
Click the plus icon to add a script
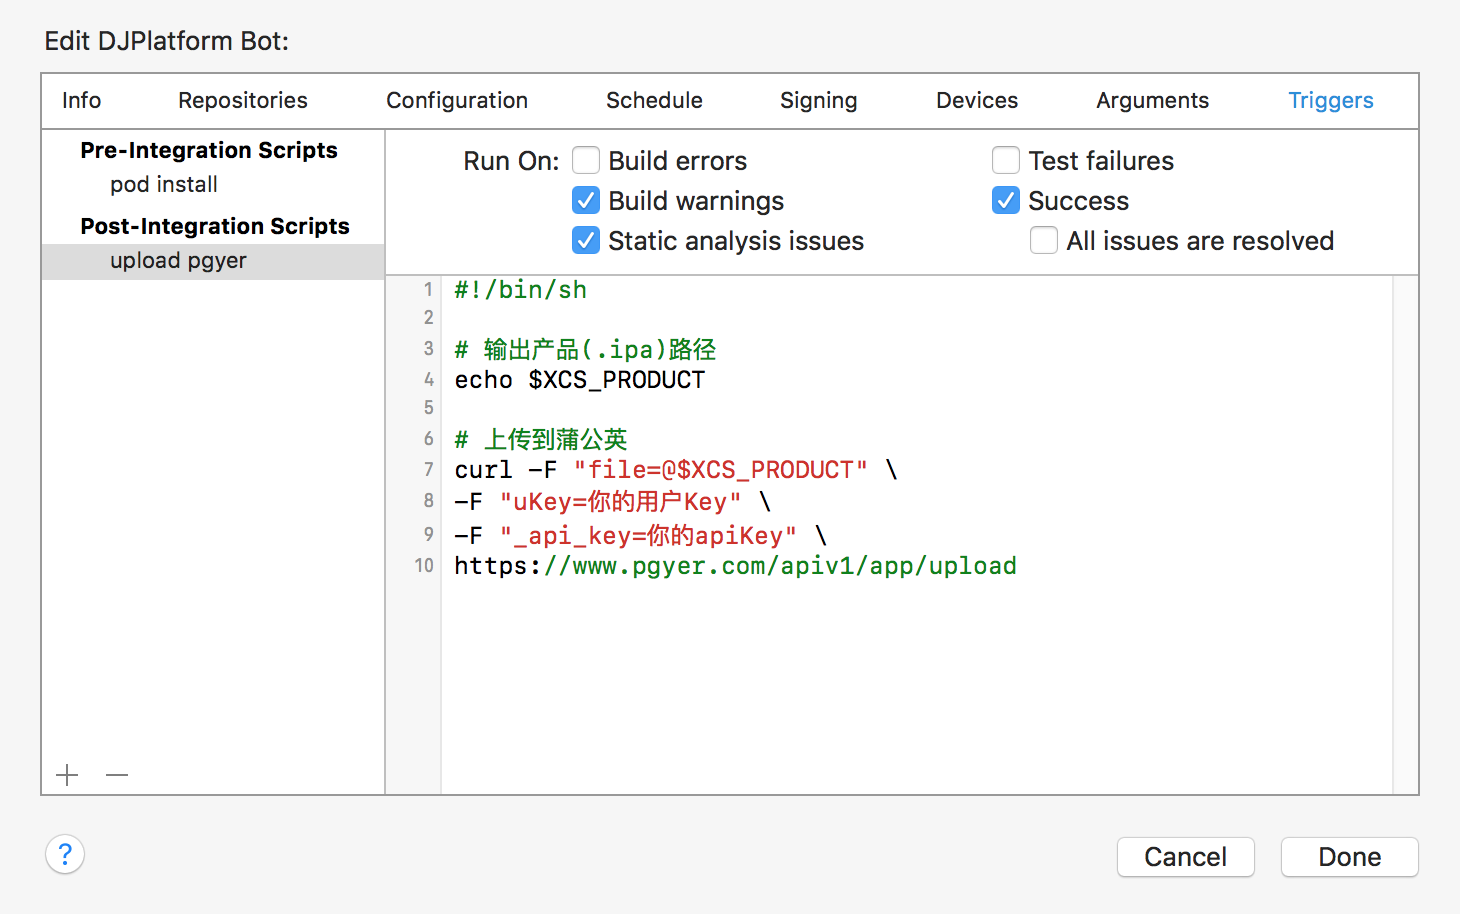tap(67, 775)
